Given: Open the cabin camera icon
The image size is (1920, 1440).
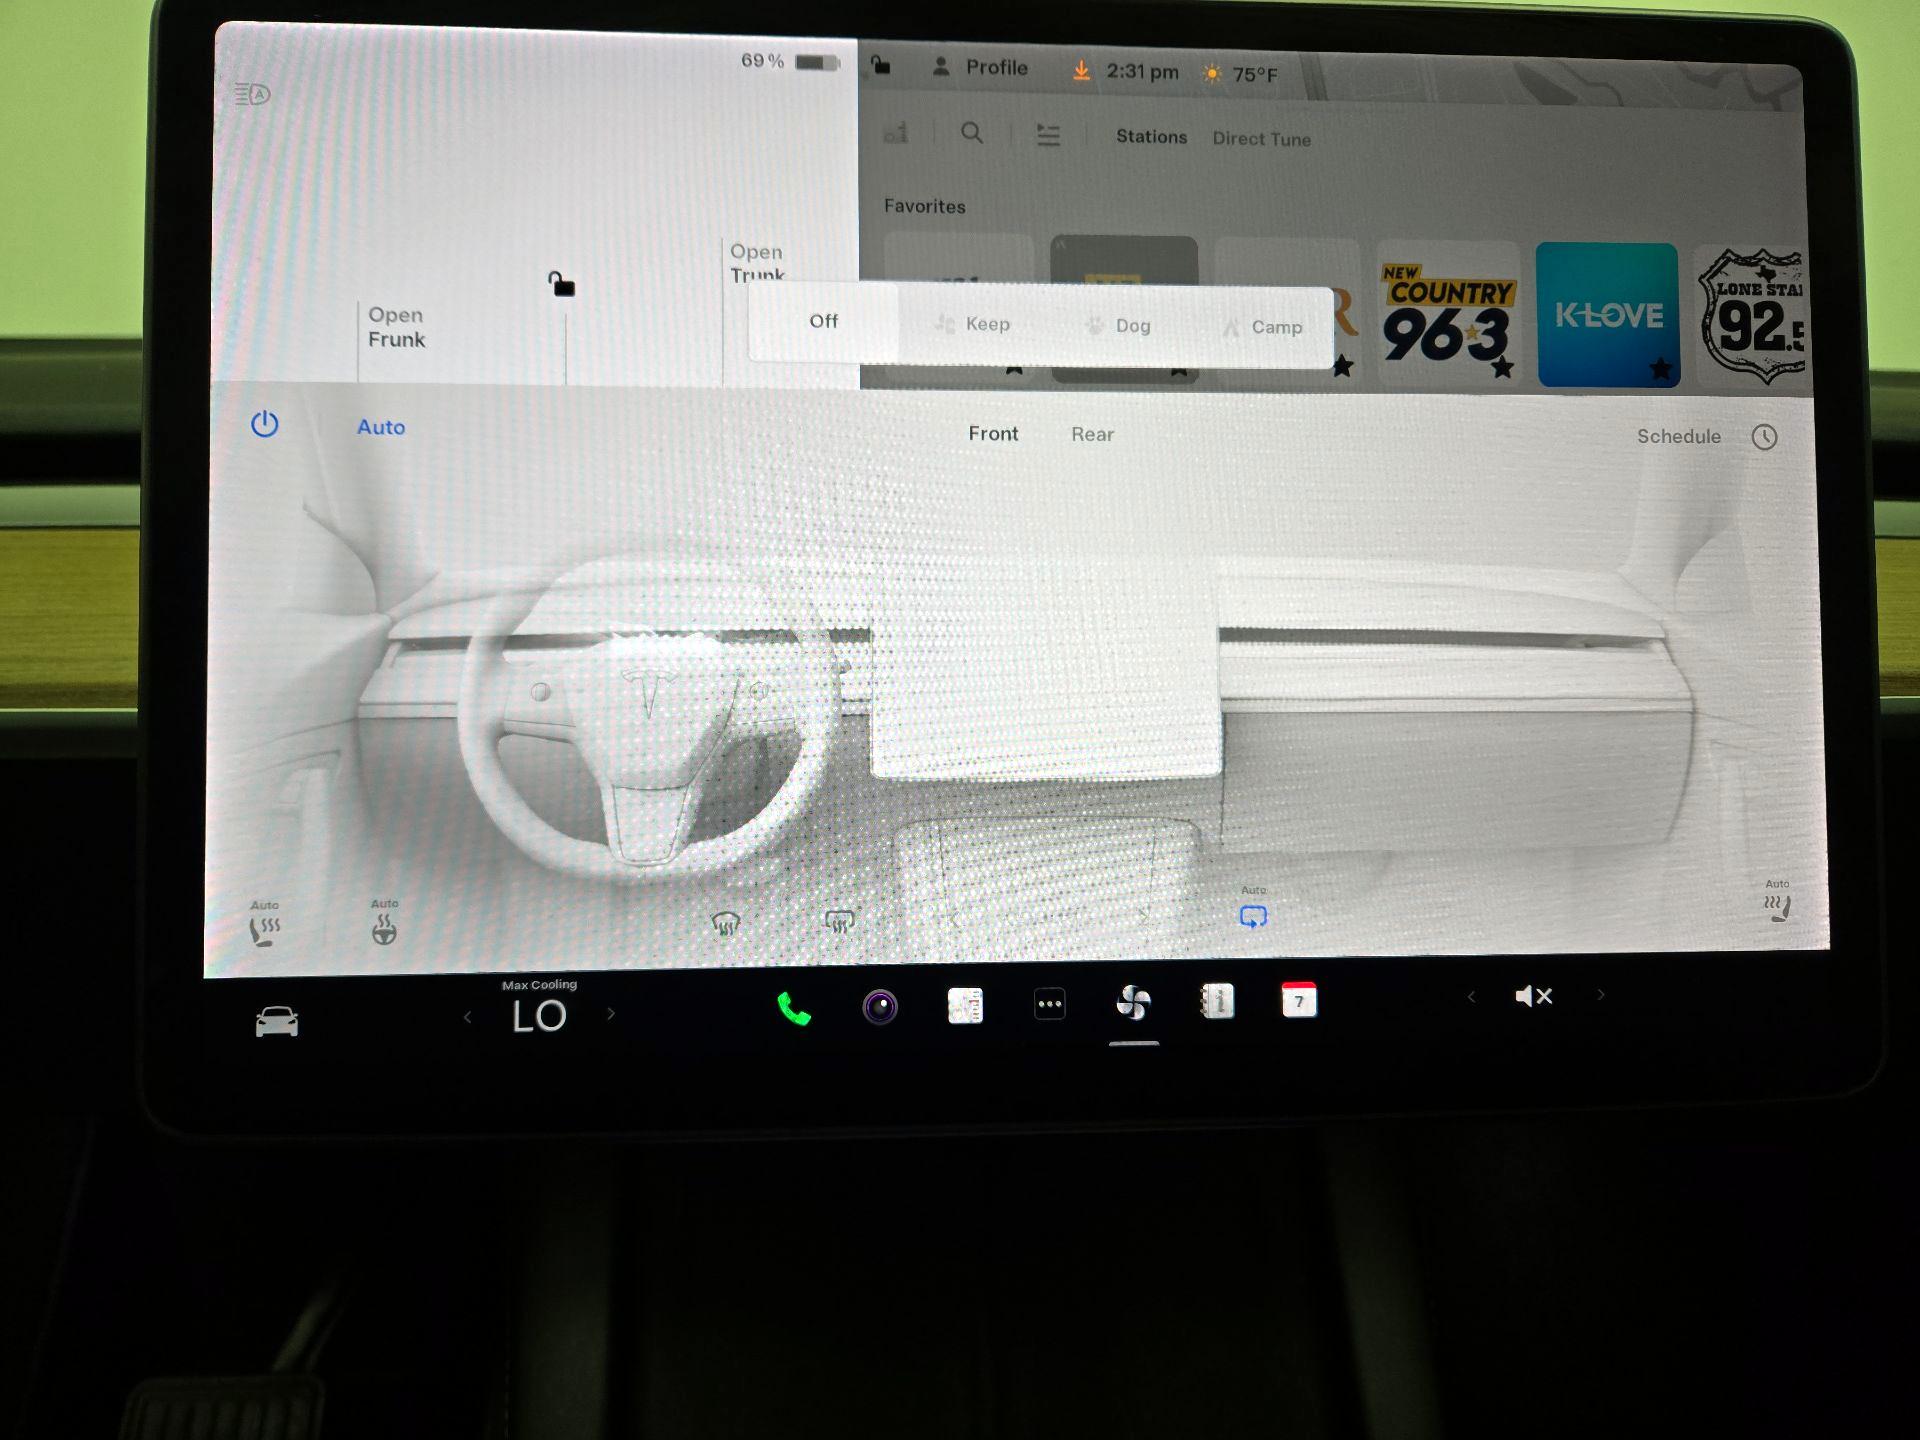Looking at the screenshot, I should coord(880,1006).
